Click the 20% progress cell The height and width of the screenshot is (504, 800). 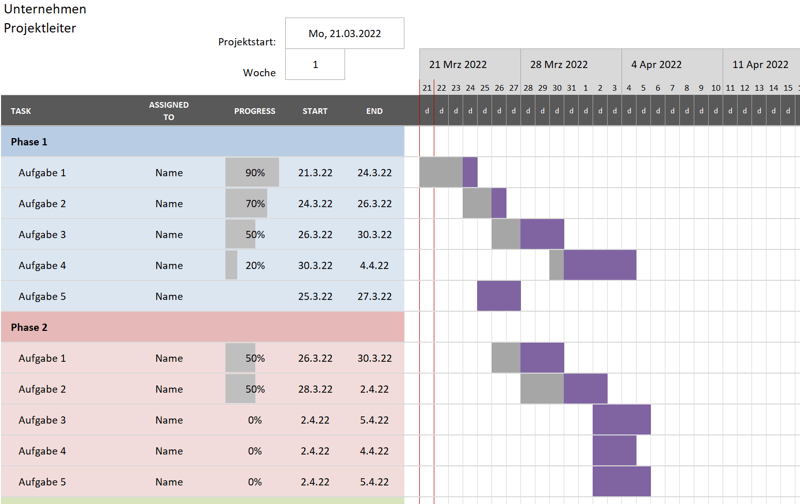[x=254, y=266]
